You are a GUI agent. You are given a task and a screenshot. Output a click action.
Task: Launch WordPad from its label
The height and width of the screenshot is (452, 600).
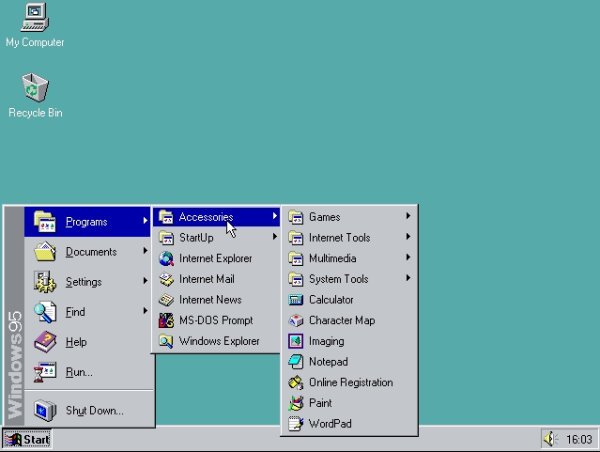click(330, 424)
